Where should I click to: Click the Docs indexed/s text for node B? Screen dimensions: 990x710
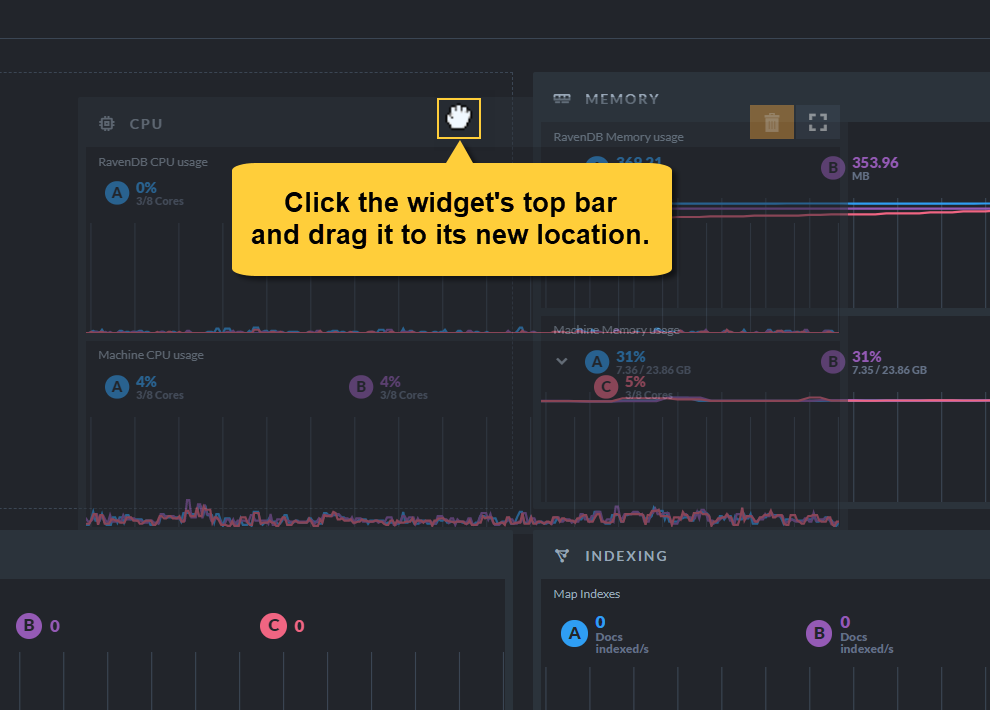click(866, 642)
